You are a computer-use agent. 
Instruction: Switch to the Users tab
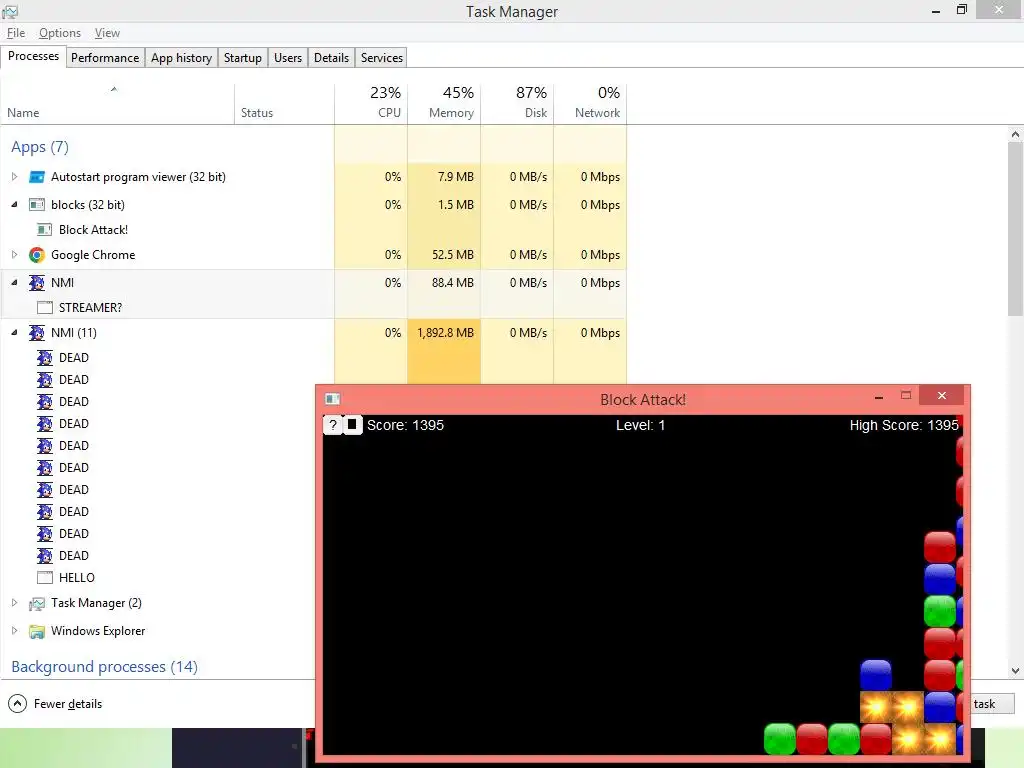click(x=288, y=57)
